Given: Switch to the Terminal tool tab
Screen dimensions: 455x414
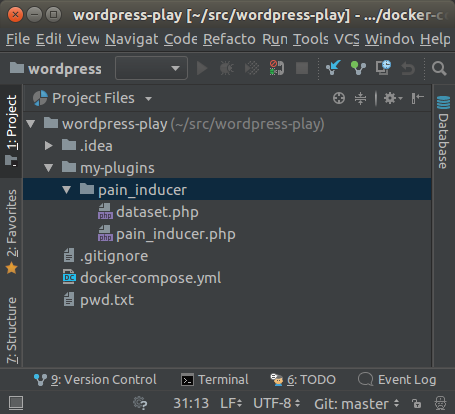Looking at the screenshot, I should pyautogui.click(x=215, y=380).
